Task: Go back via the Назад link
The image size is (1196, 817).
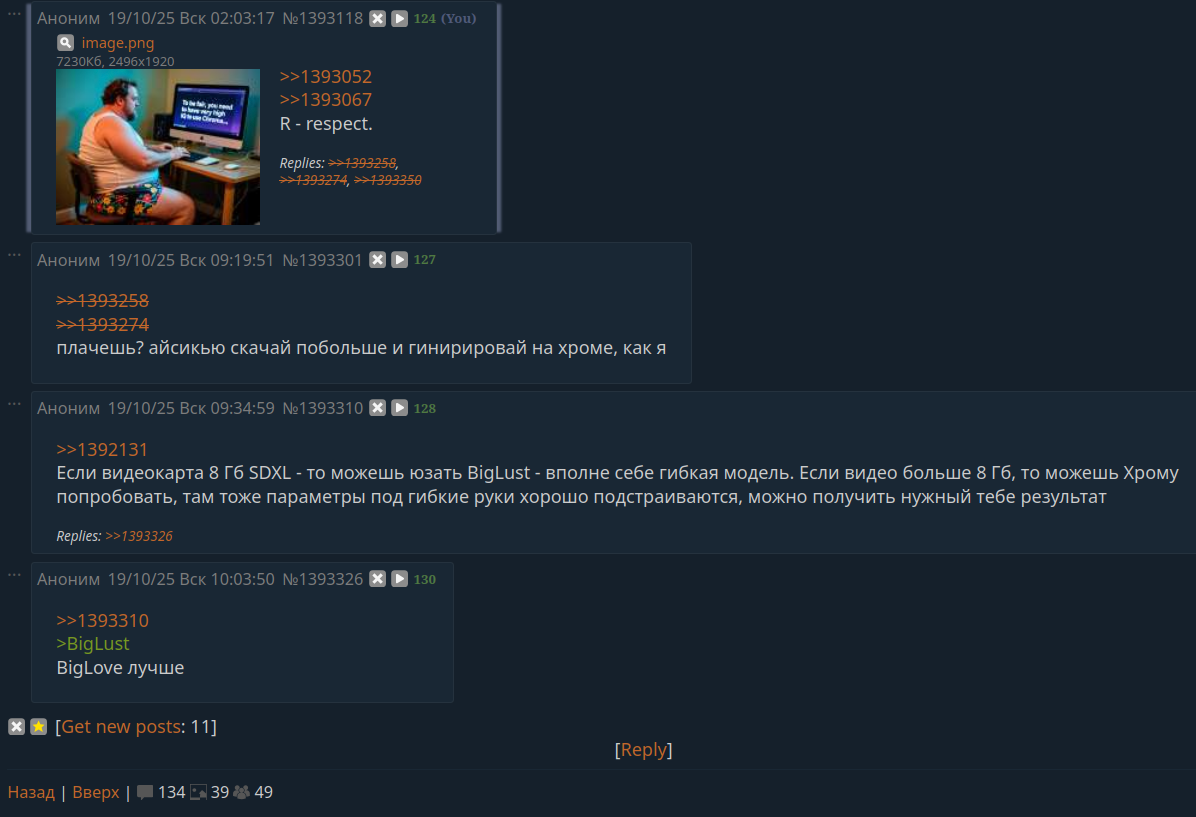Action: click(x=31, y=793)
